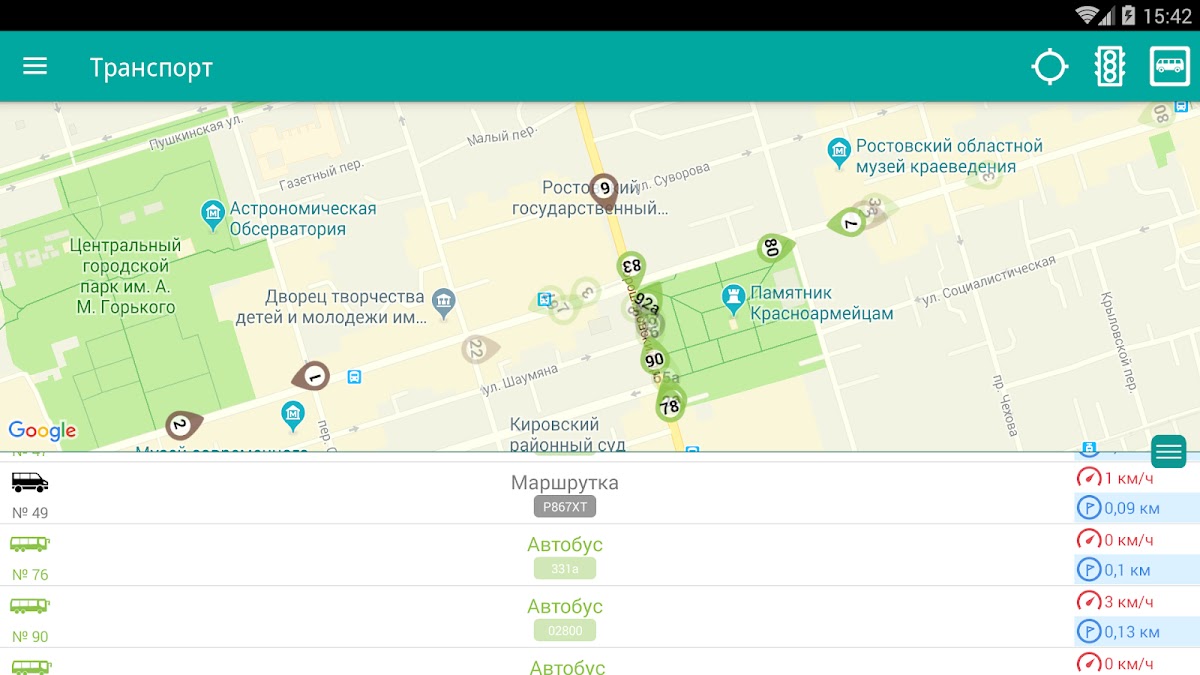This screenshot has width=1200, height=675.
Task: Open the hamburger navigation menu
Action: tap(35, 66)
